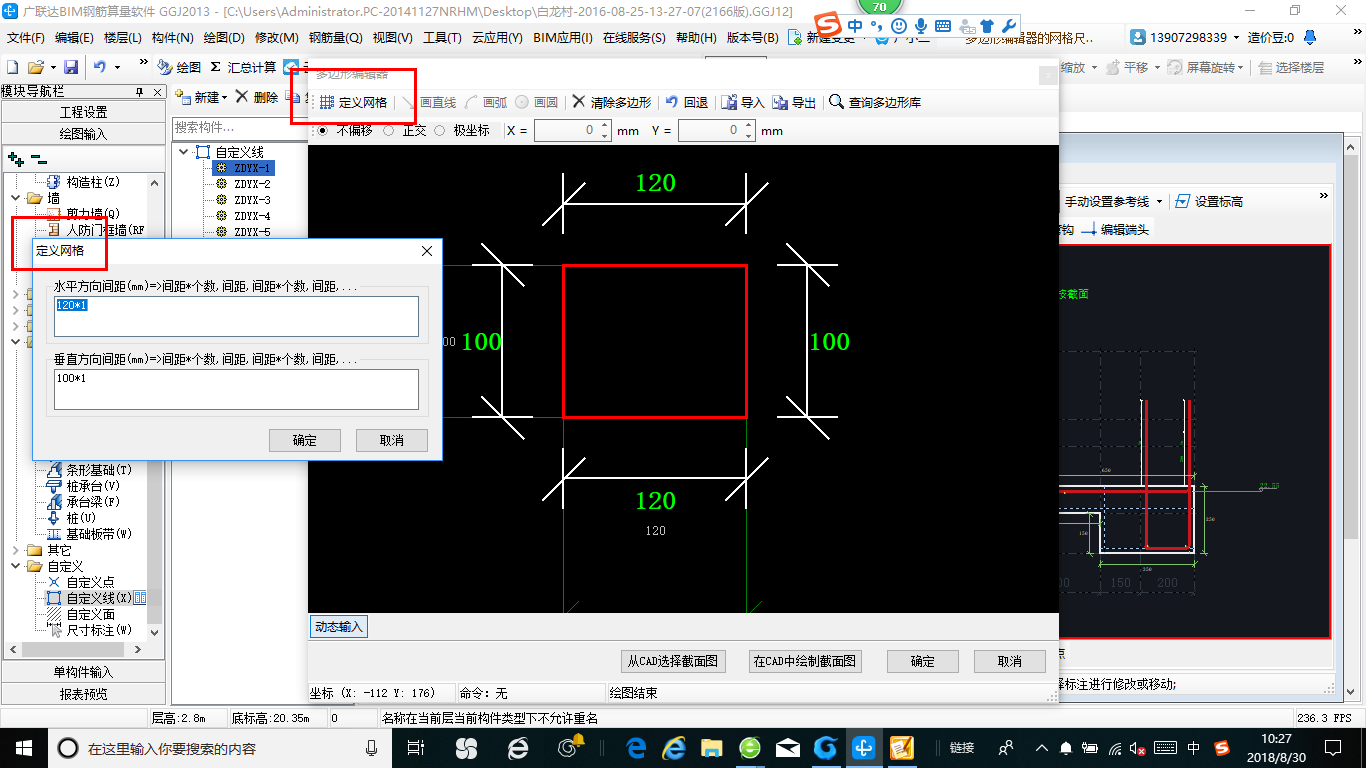Image resolution: width=1366 pixels, height=768 pixels.
Task: Select ZDYX-3 in the component list
Action: coord(252,200)
